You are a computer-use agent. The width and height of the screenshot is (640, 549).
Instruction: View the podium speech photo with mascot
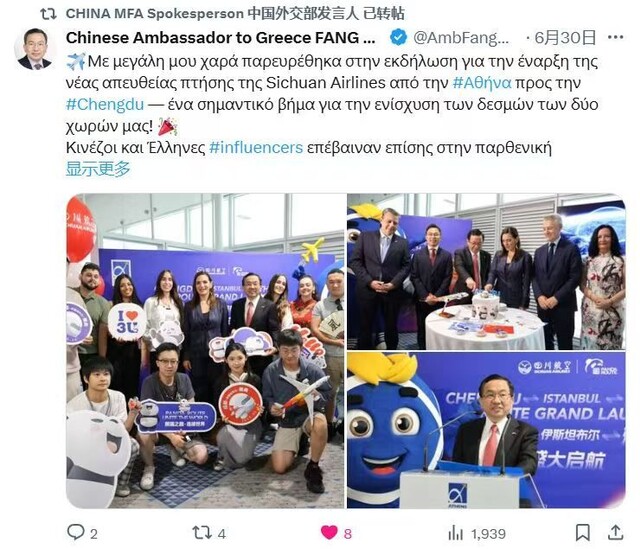(486, 430)
